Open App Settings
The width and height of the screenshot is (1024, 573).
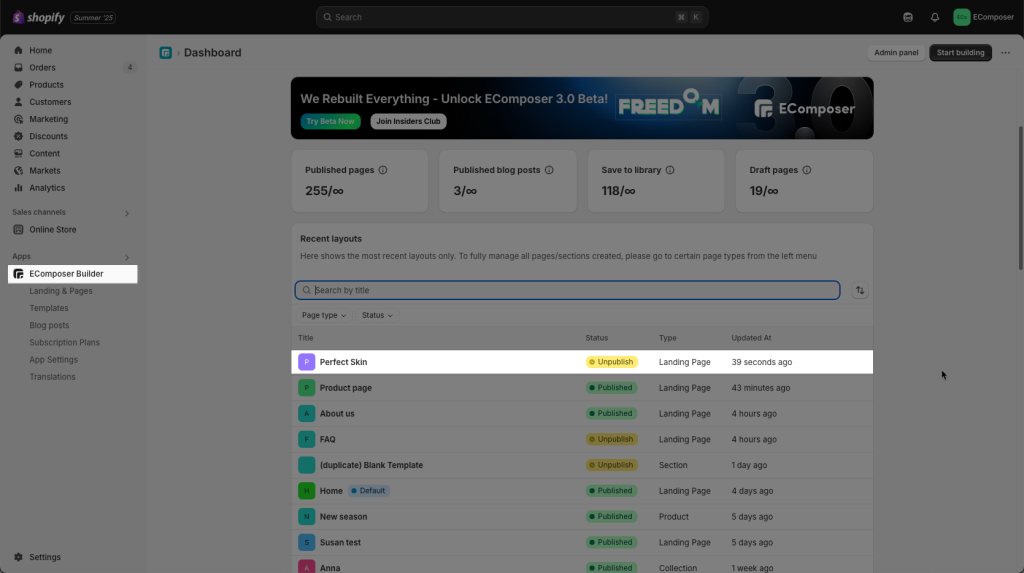[x=54, y=359]
